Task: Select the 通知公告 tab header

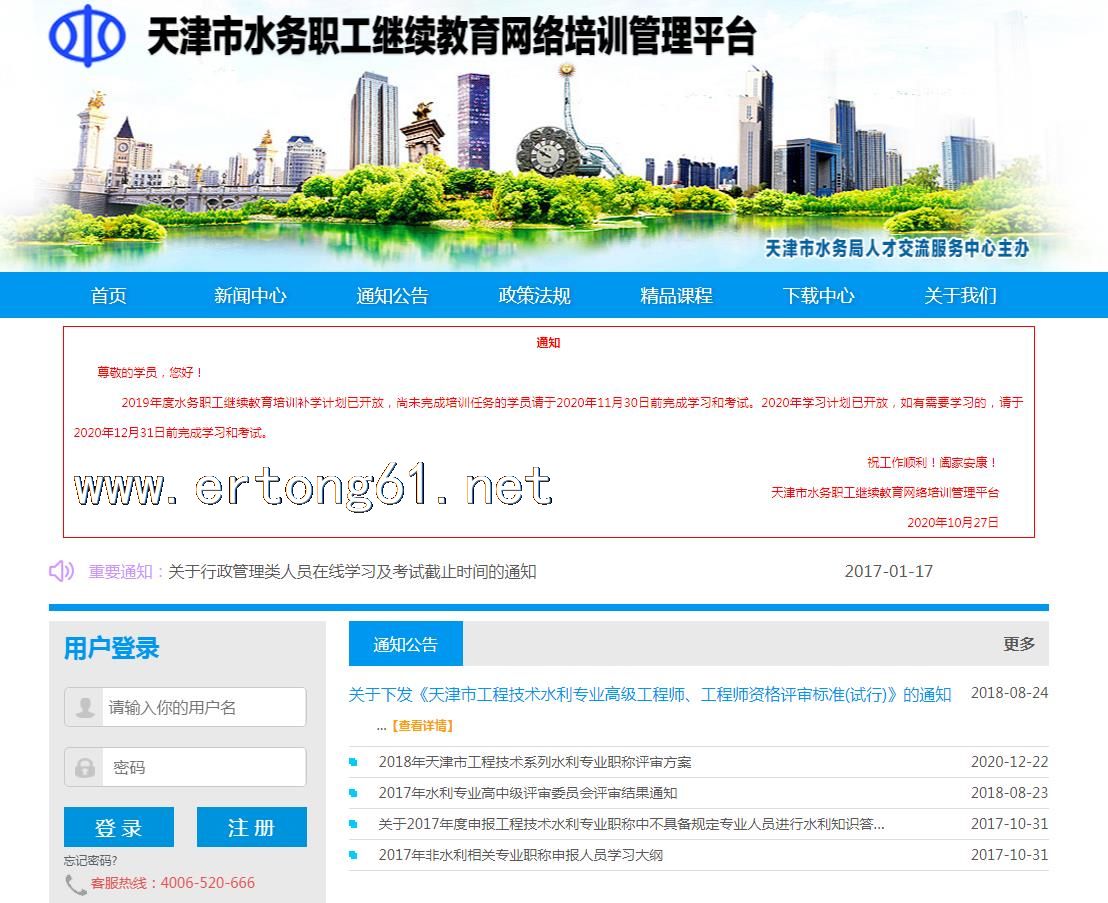Action: pyautogui.click(x=405, y=644)
